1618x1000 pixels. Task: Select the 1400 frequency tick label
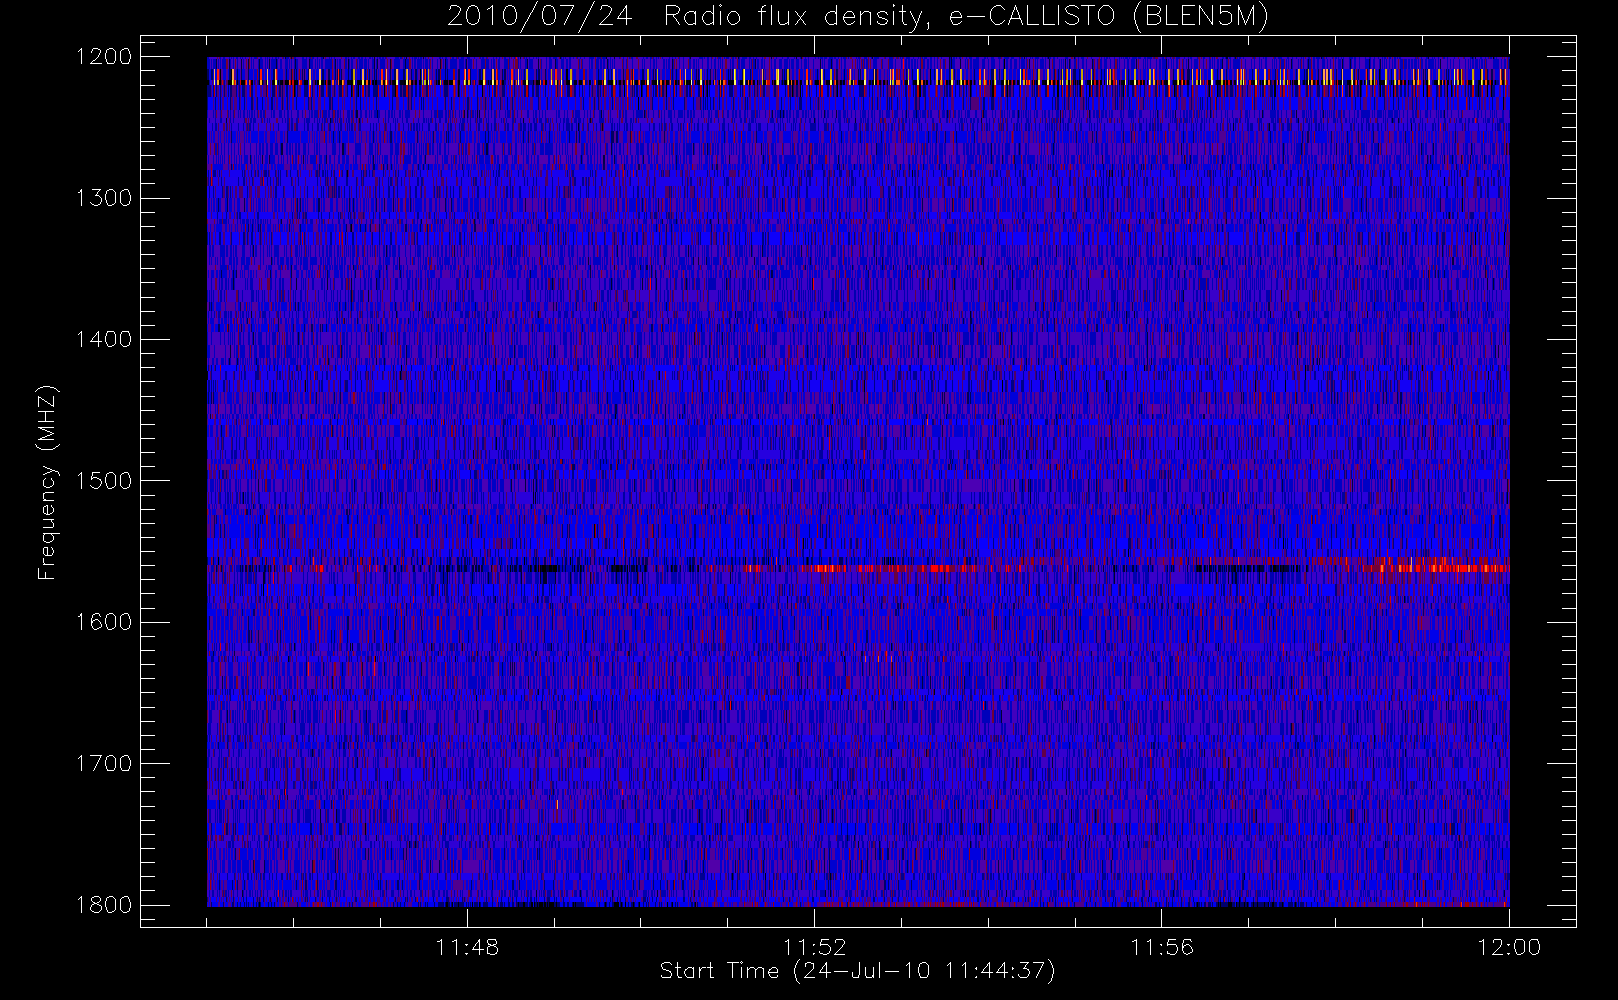[x=104, y=339]
